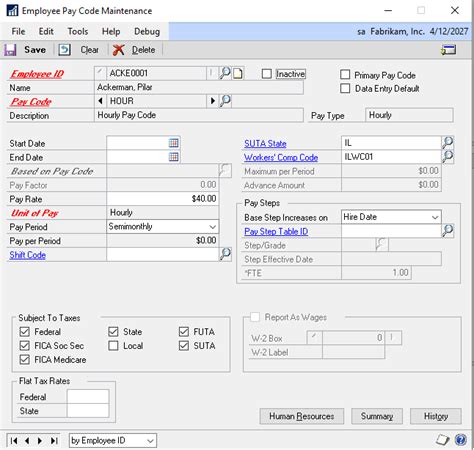Click the History button

tap(436, 416)
